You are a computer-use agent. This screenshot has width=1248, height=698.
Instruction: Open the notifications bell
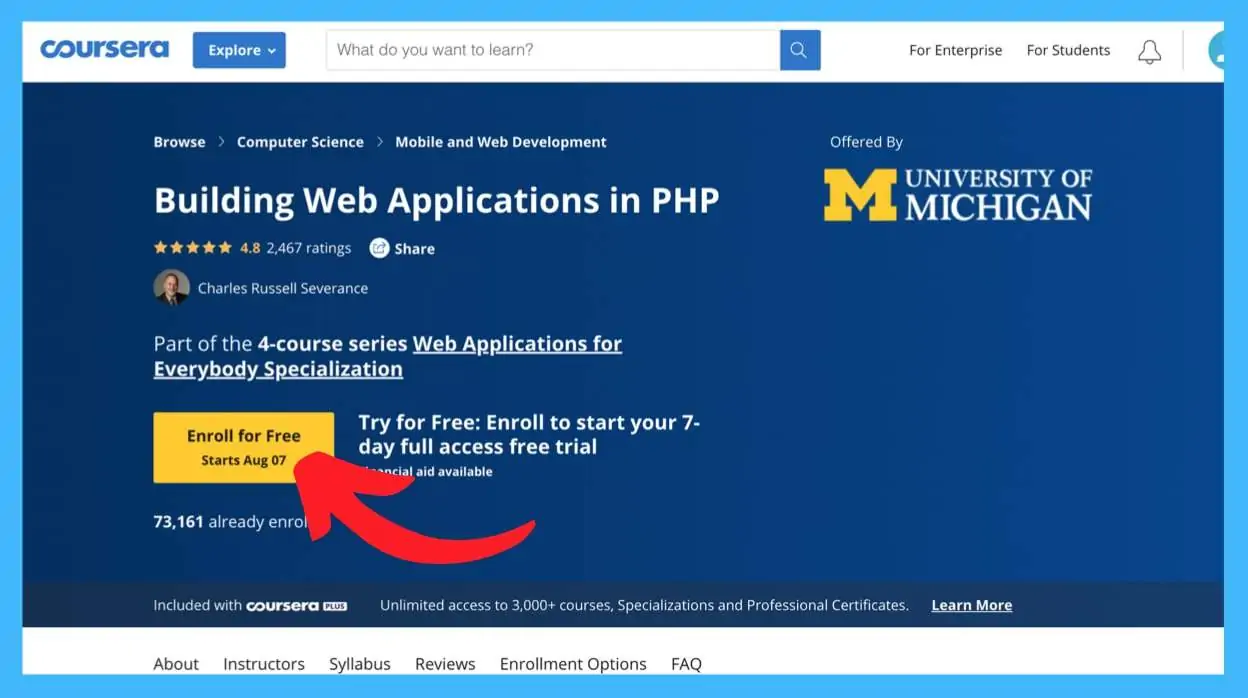pyautogui.click(x=1150, y=51)
